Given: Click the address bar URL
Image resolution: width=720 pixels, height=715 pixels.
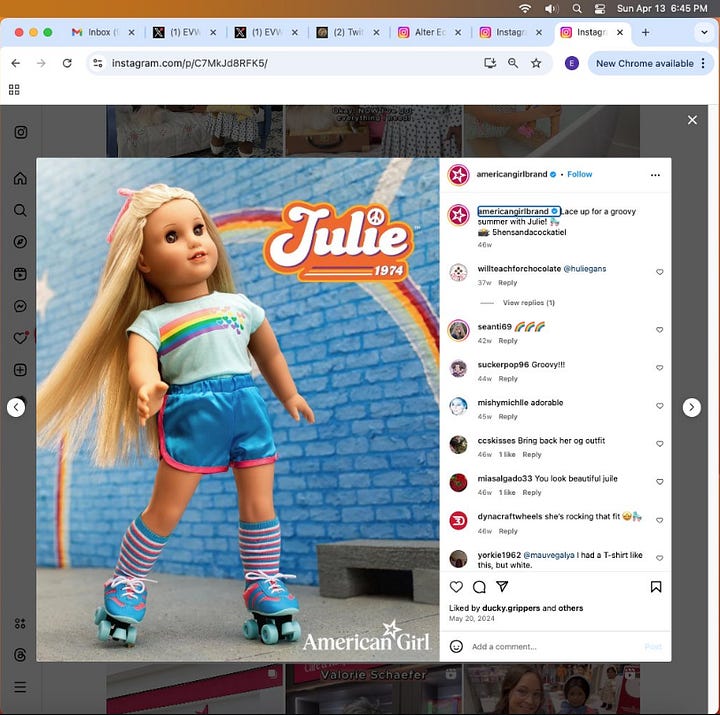Looking at the screenshot, I should point(190,63).
